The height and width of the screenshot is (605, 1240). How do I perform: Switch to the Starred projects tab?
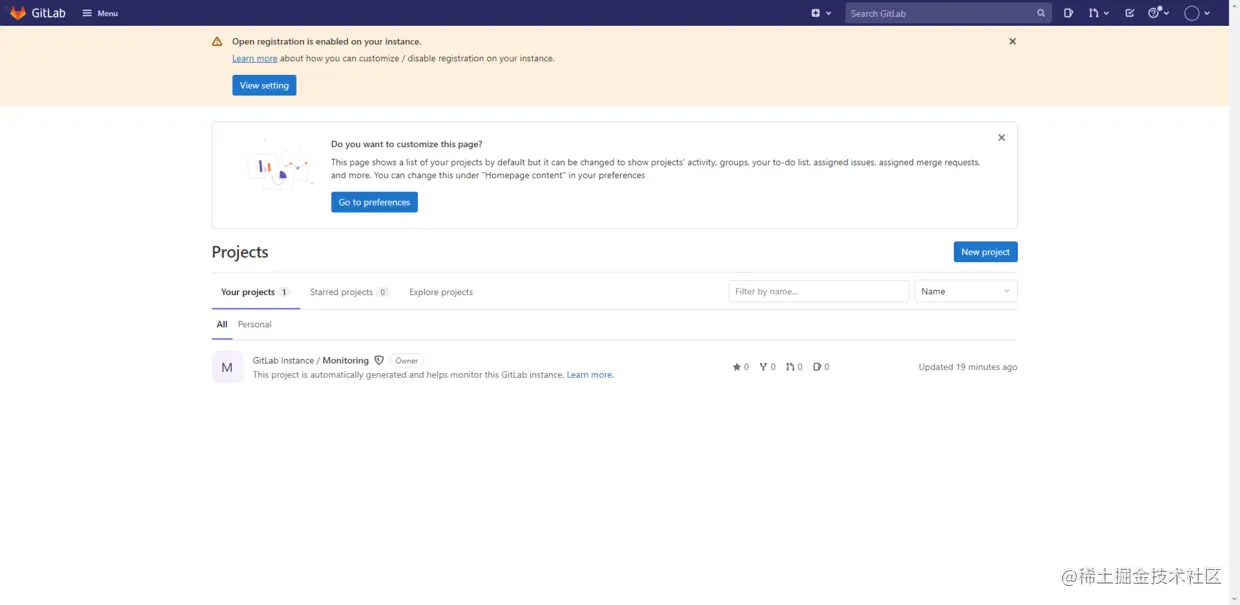[349, 292]
